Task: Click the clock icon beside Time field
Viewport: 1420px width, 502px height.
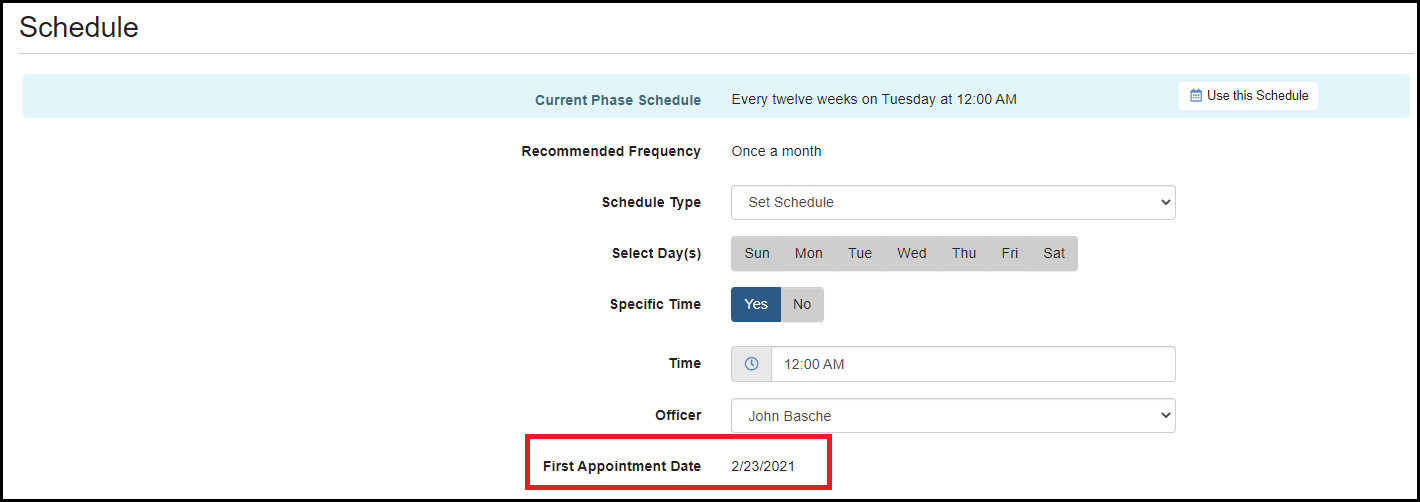Action: click(751, 364)
